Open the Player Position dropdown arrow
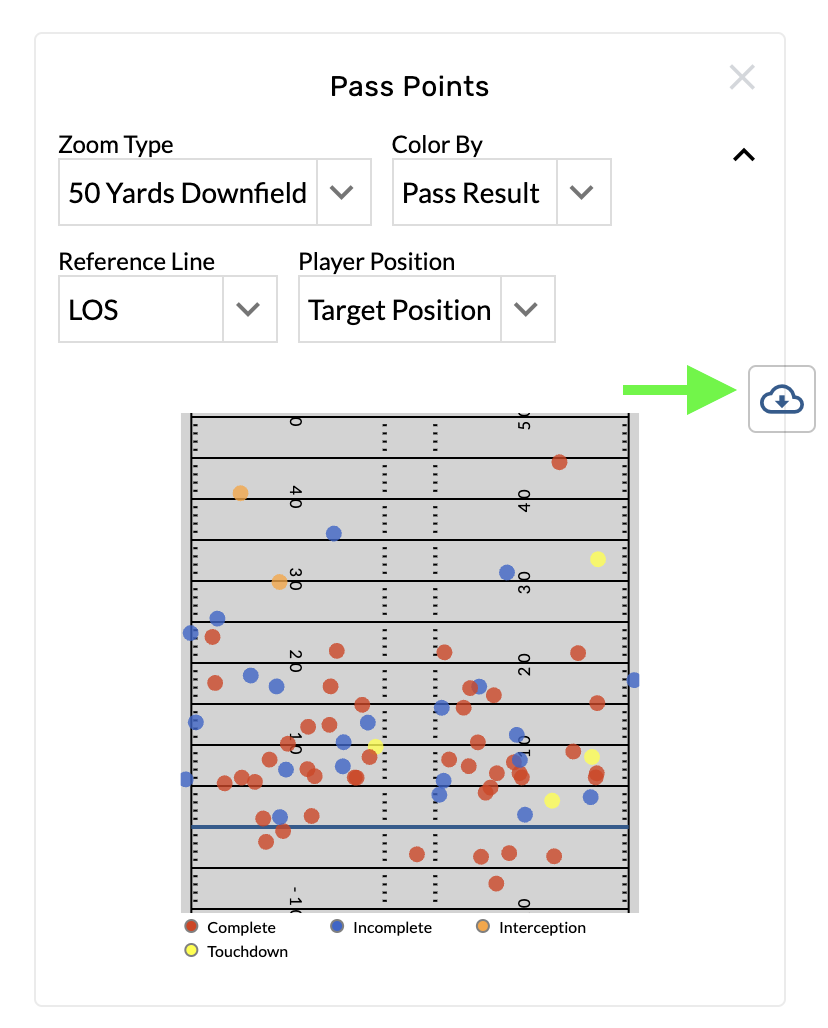The height and width of the screenshot is (1028, 828). (527, 310)
